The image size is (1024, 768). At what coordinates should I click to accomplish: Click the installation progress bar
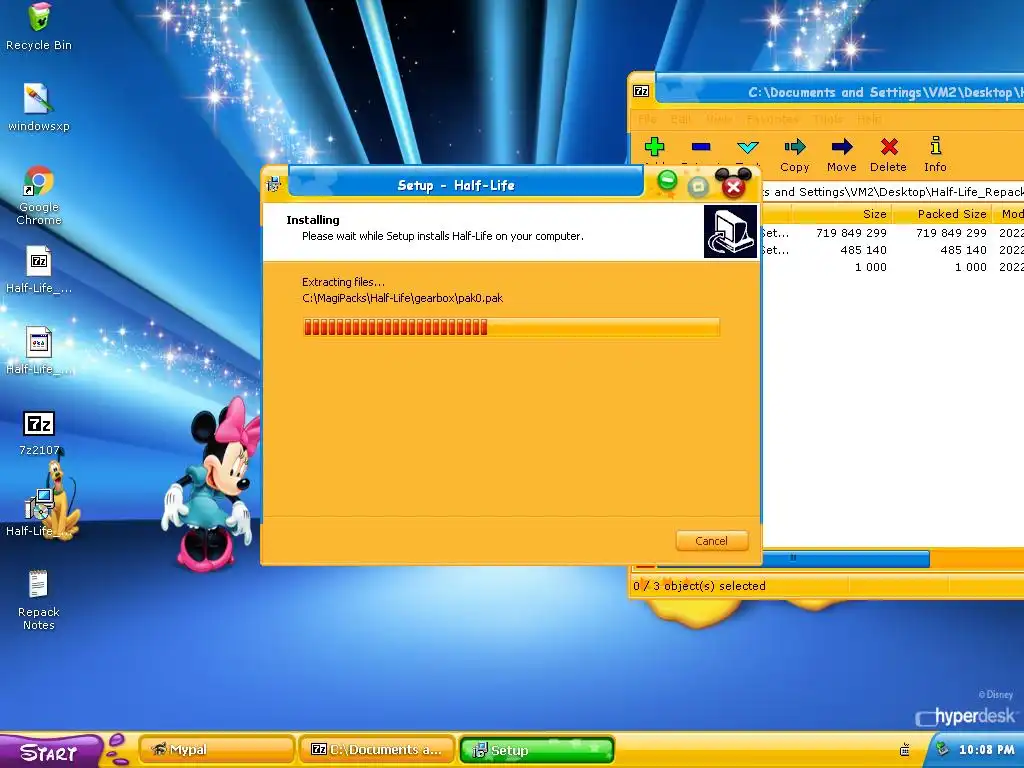click(511, 327)
